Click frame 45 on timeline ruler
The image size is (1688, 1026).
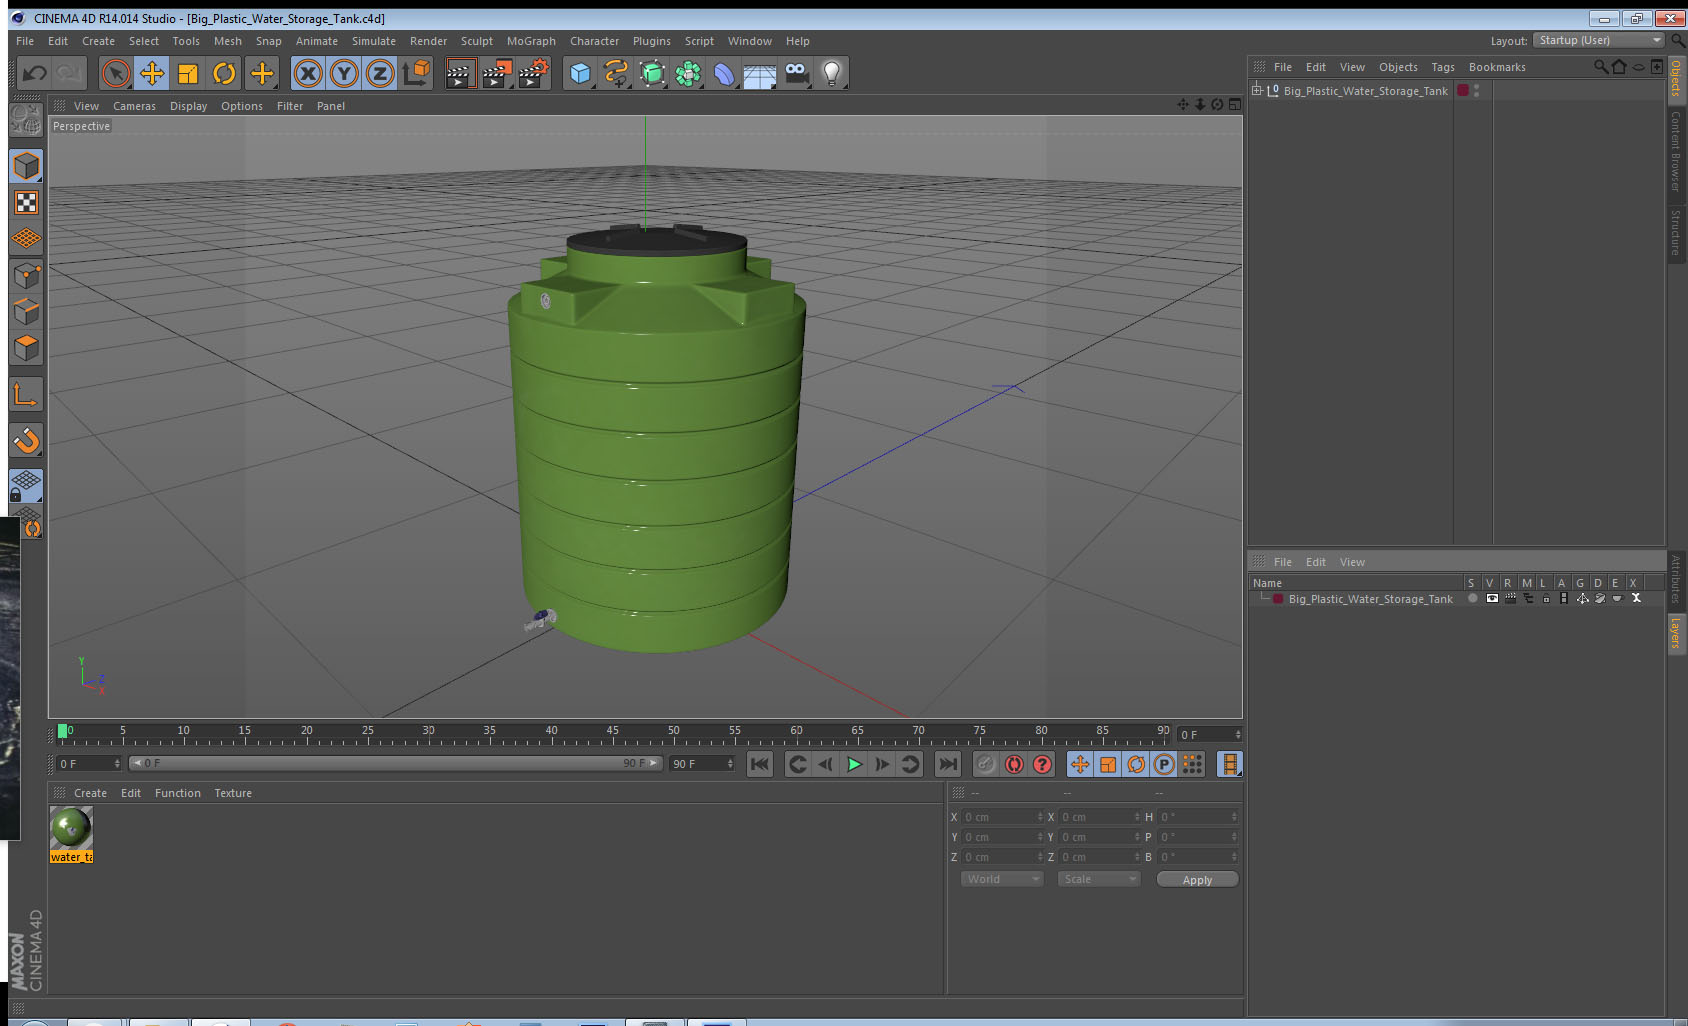tap(612, 732)
